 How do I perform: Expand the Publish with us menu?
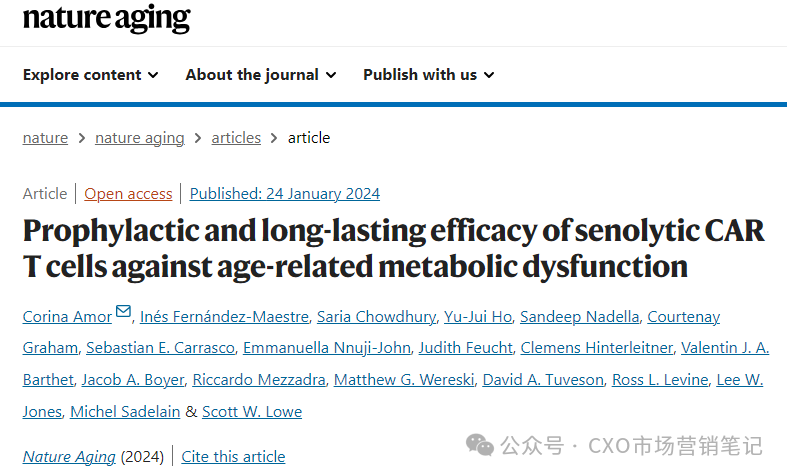pyautogui.click(x=429, y=75)
